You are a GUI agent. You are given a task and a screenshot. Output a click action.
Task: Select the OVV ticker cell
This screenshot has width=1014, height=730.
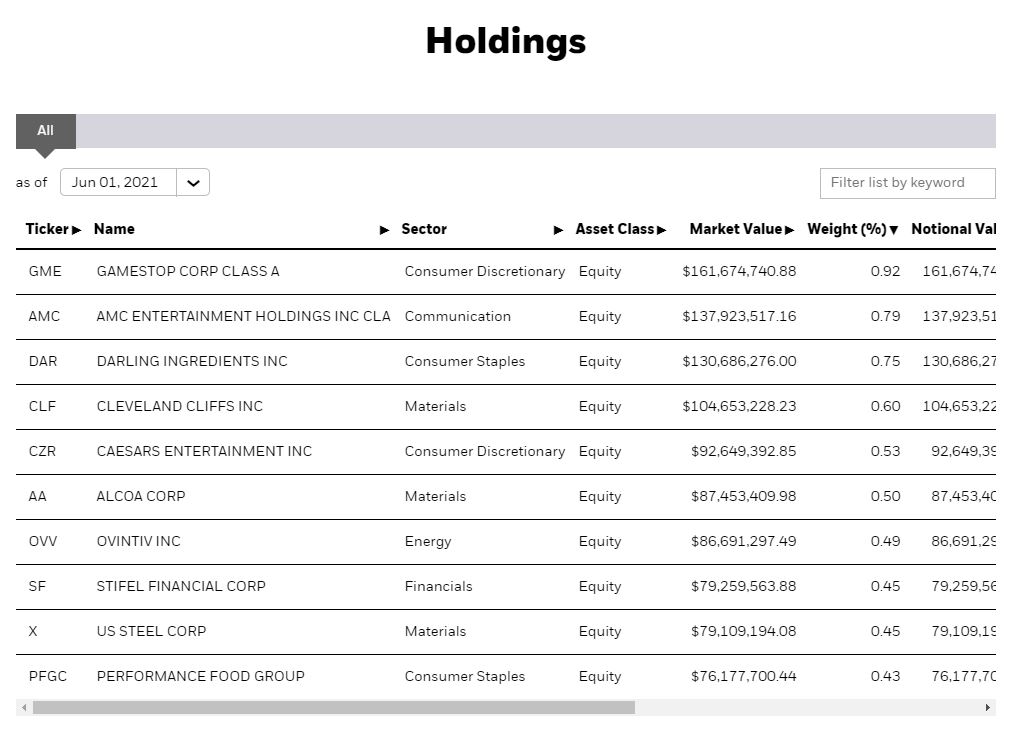43,541
